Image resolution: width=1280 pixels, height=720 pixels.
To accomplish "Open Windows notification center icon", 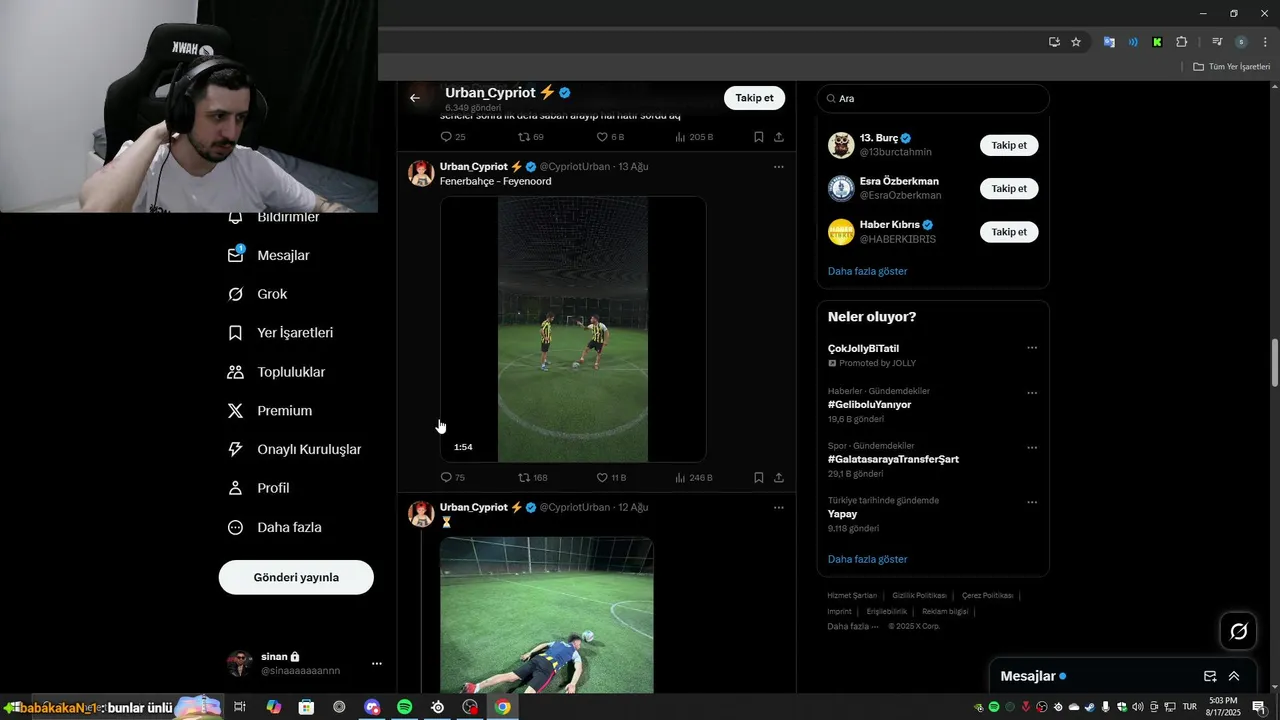I will pos(1259,707).
